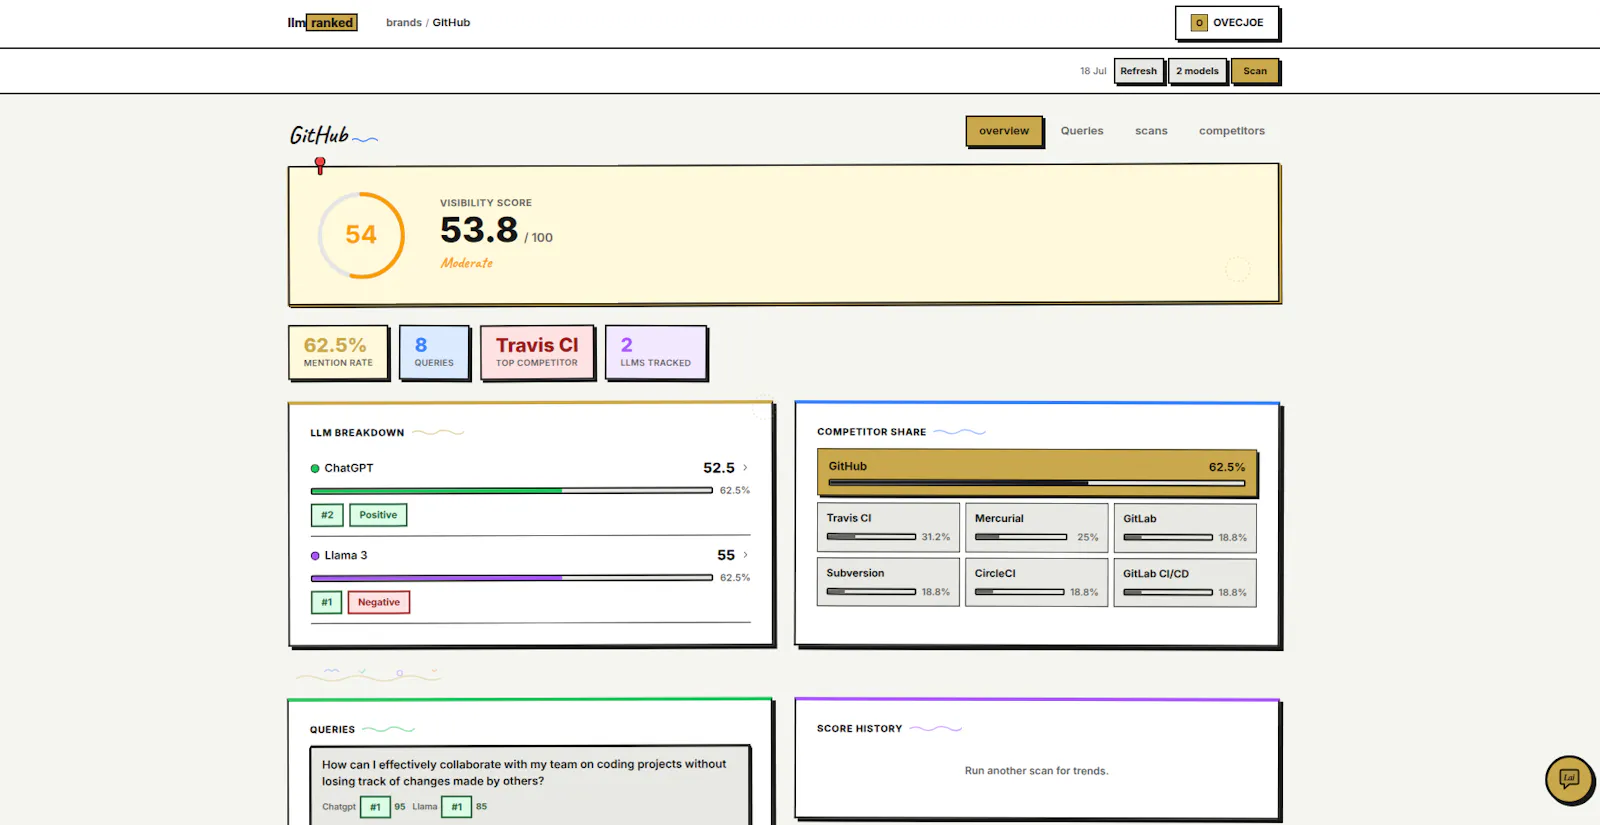The image size is (1600, 825).
Task: Click the LLM BREAKDOWN heading
Action: (357, 433)
